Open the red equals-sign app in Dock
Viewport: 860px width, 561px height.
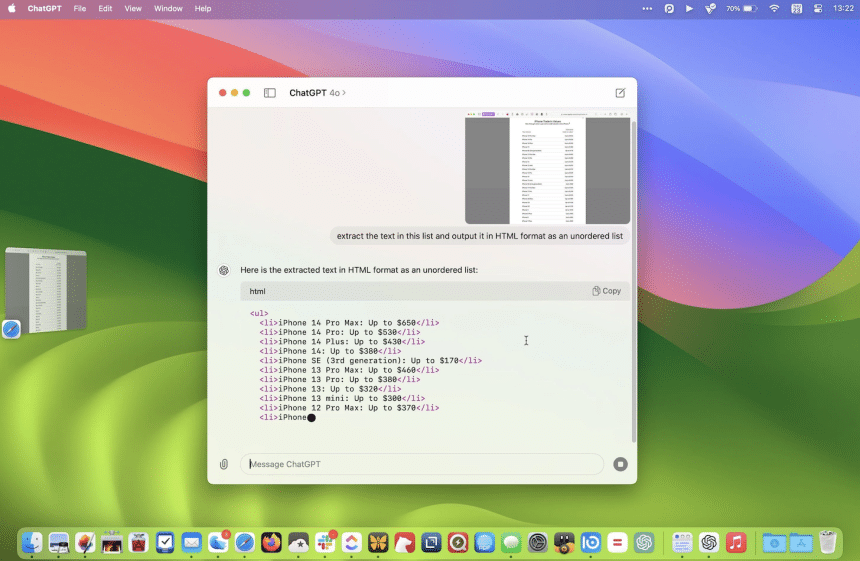617,542
